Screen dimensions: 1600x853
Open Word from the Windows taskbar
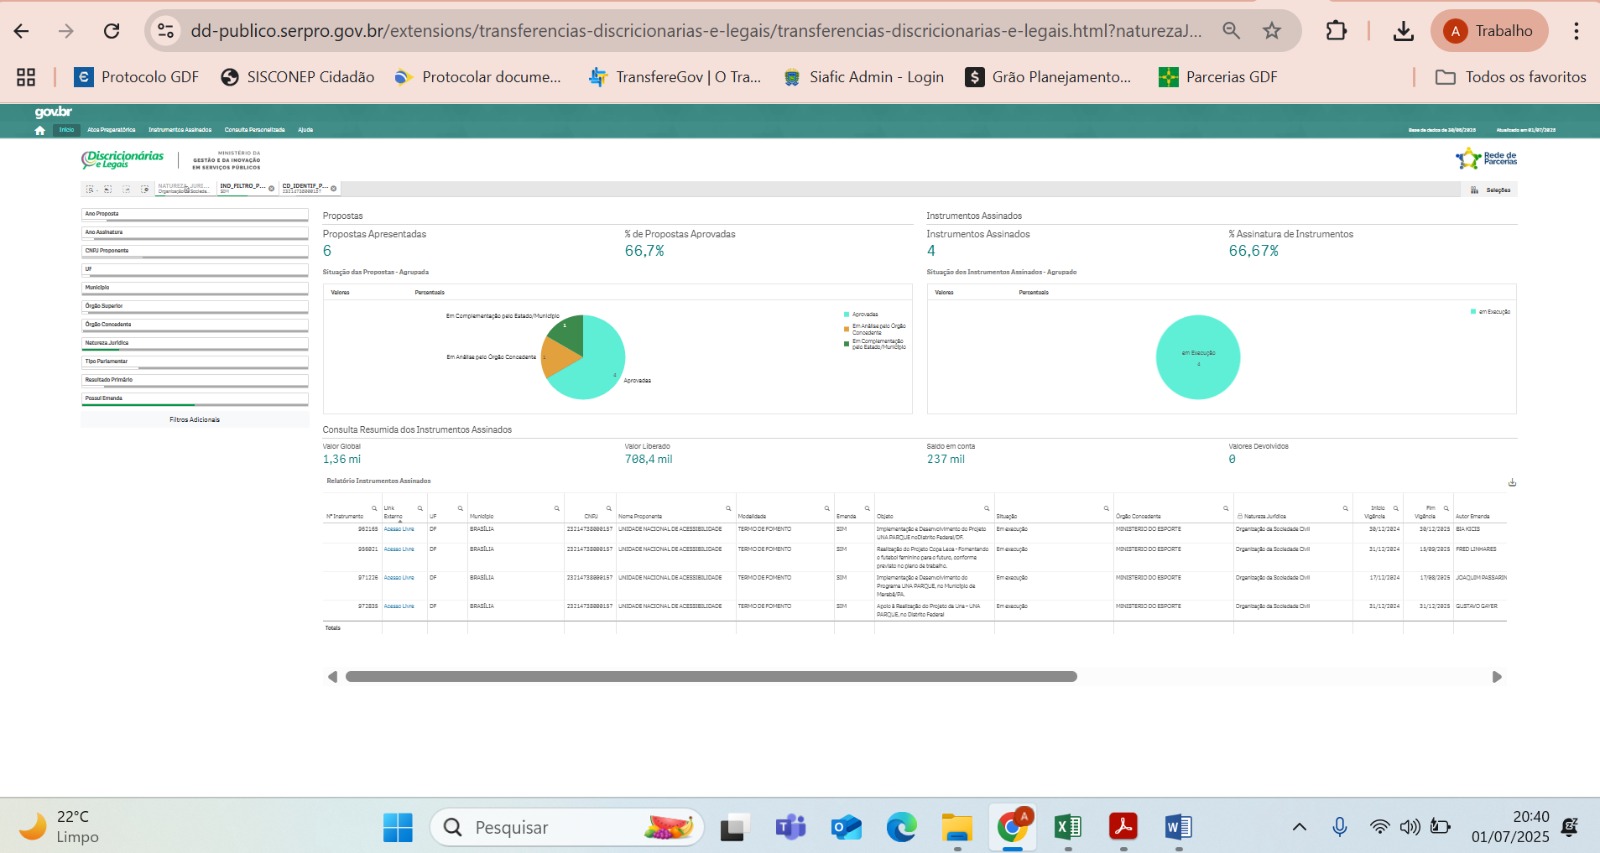pyautogui.click(x=1178, y=827)
